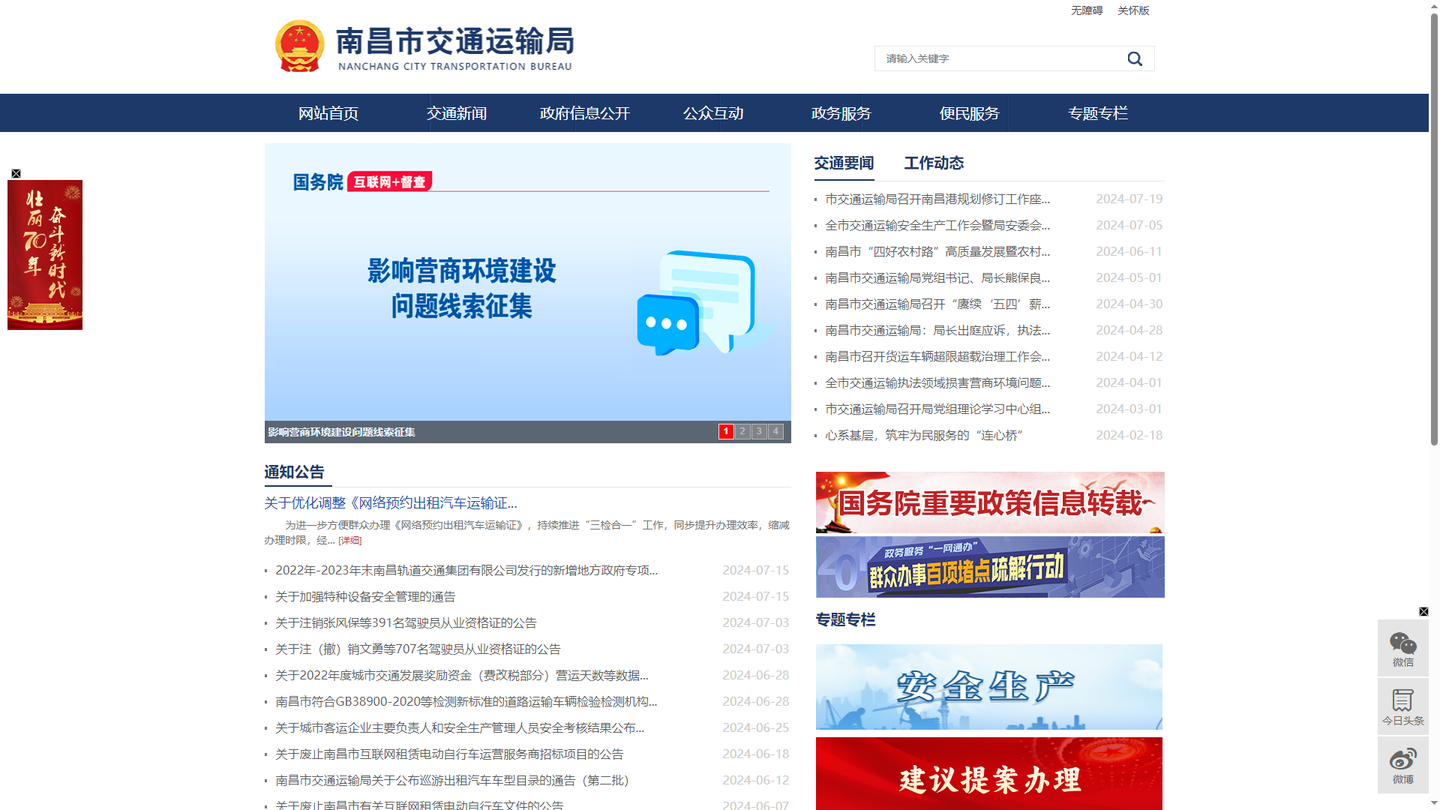This screenshot has width=1440, height=810.
Task: Open news 局党组理论学习中心组 article
Action: 937,409
